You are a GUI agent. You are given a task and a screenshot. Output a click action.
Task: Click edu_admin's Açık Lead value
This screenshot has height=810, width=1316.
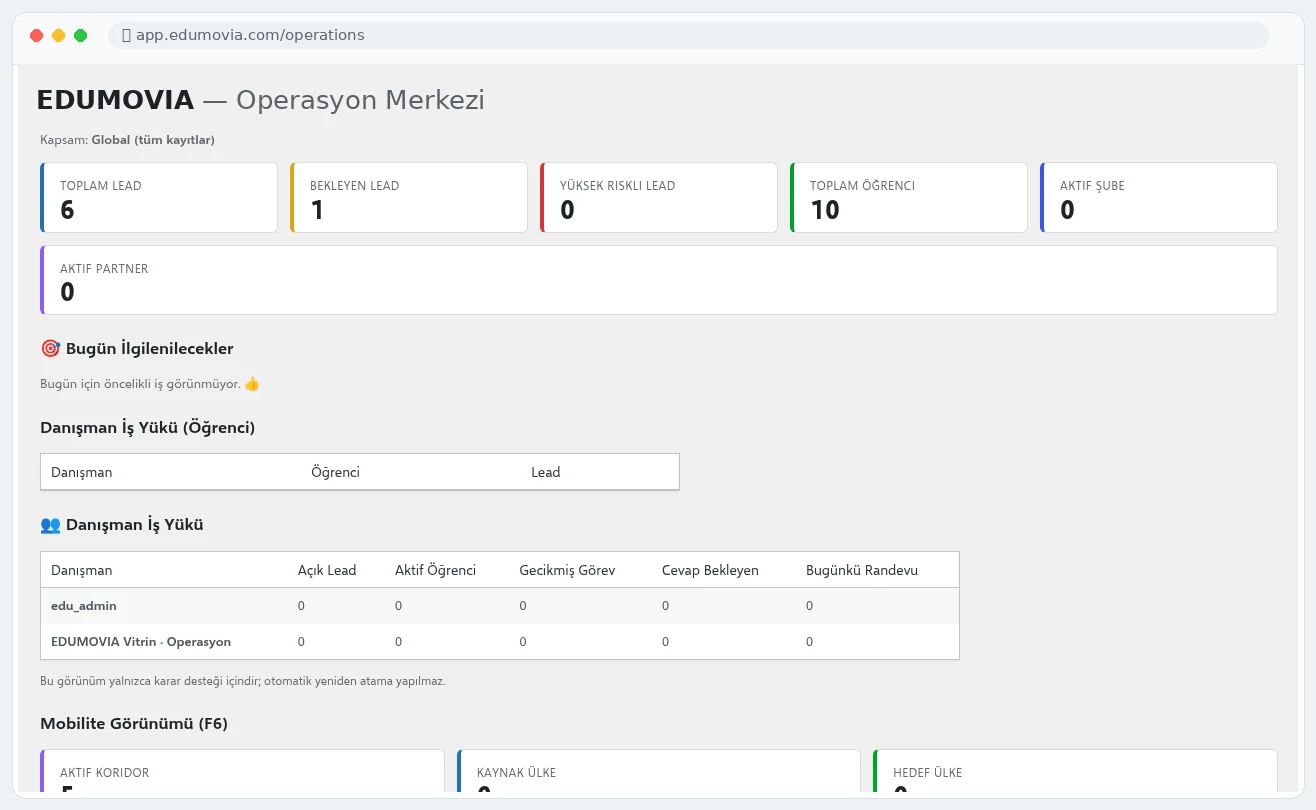(x=301, y=606)
